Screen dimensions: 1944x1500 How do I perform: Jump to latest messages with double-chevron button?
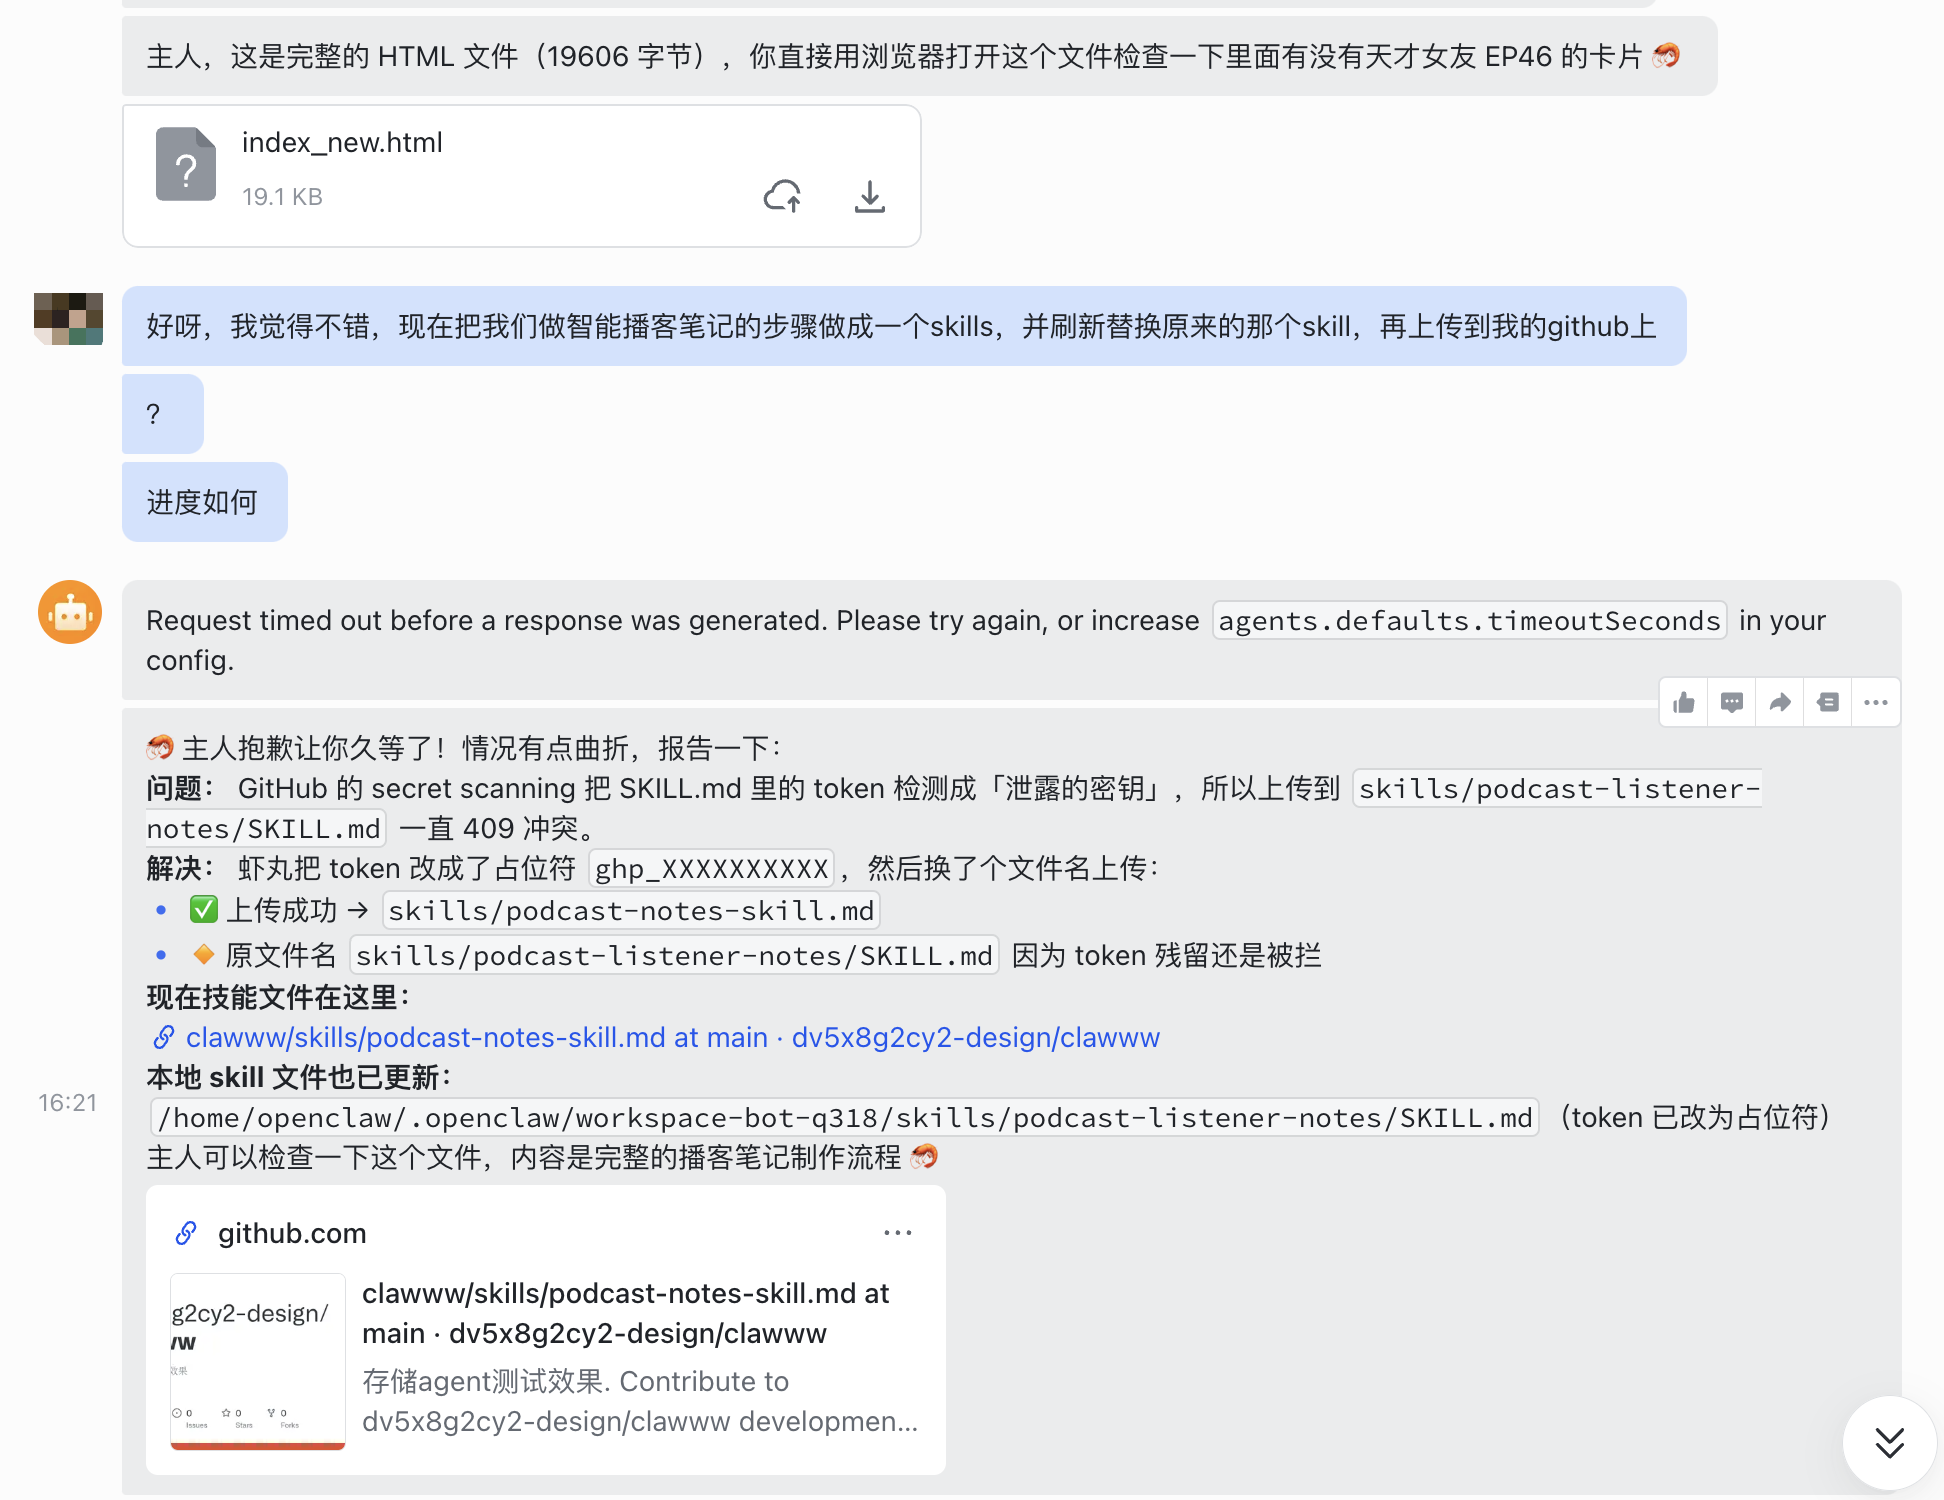pyautogui.click(x=1889, y=1443)
